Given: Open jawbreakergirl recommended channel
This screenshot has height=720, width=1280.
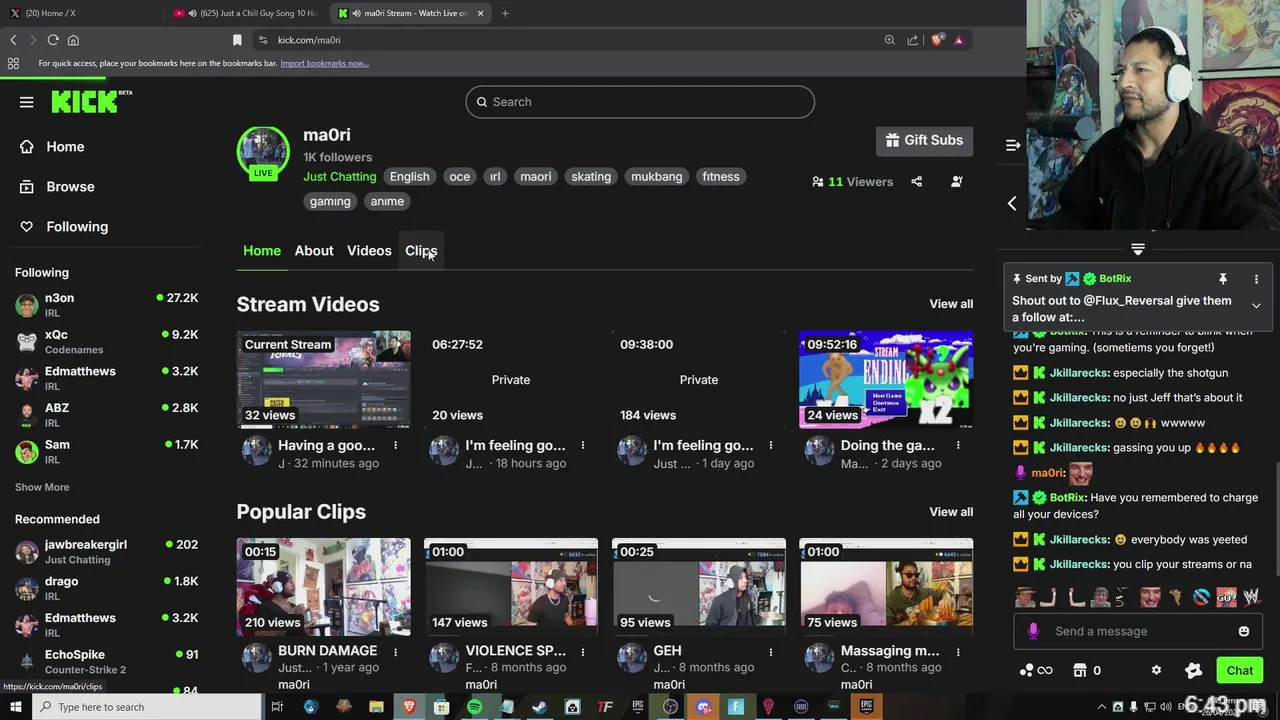Looking at the screenshot, I should [x=107, y=552].
